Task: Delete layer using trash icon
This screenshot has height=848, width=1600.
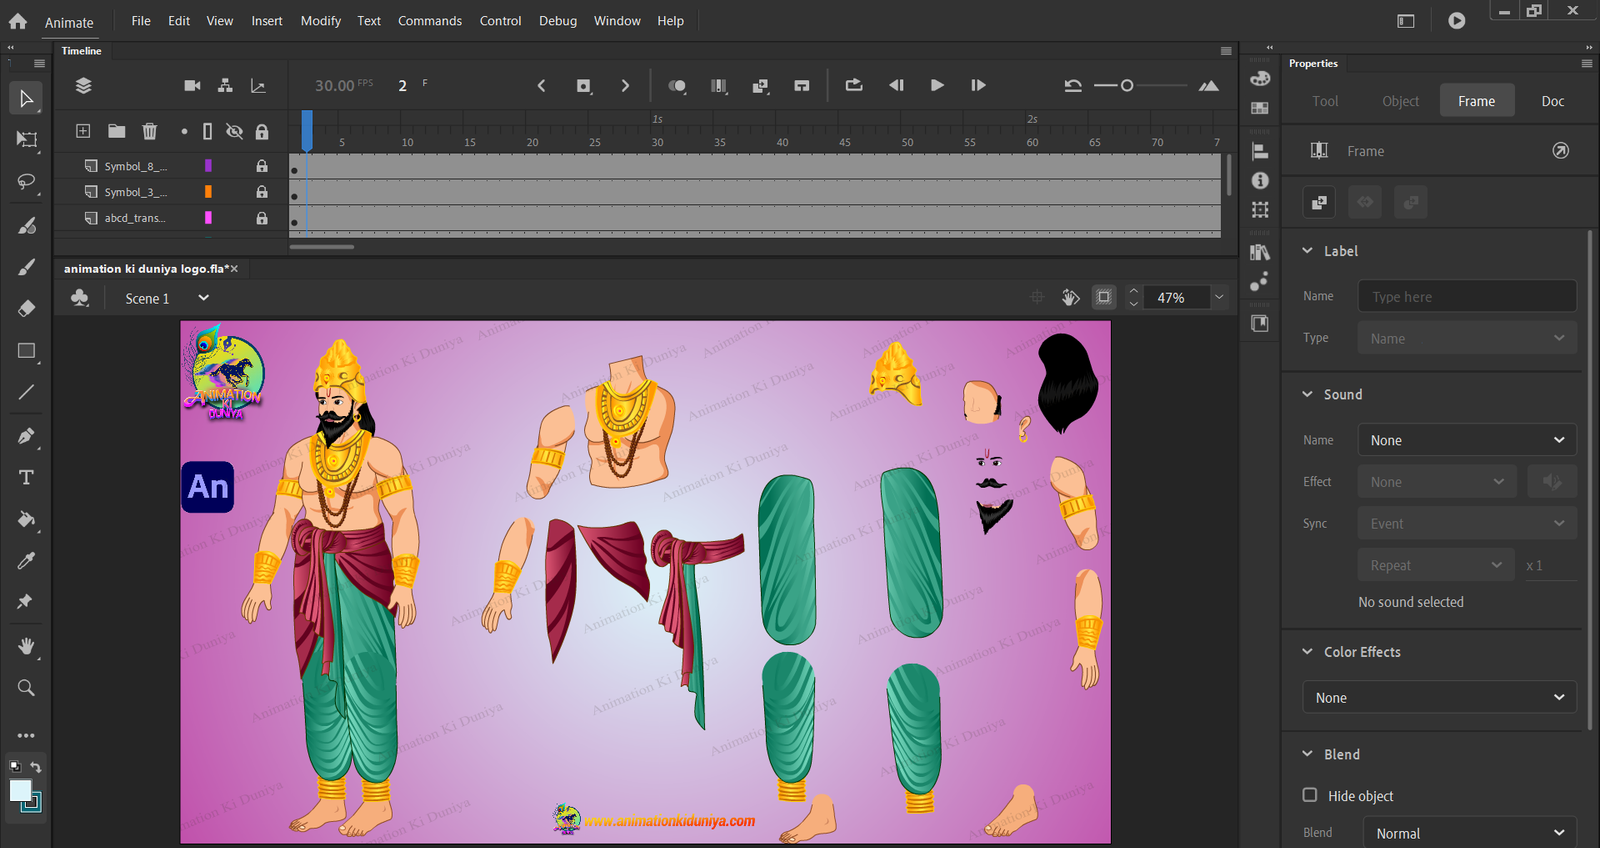Action: click(149, 131)
